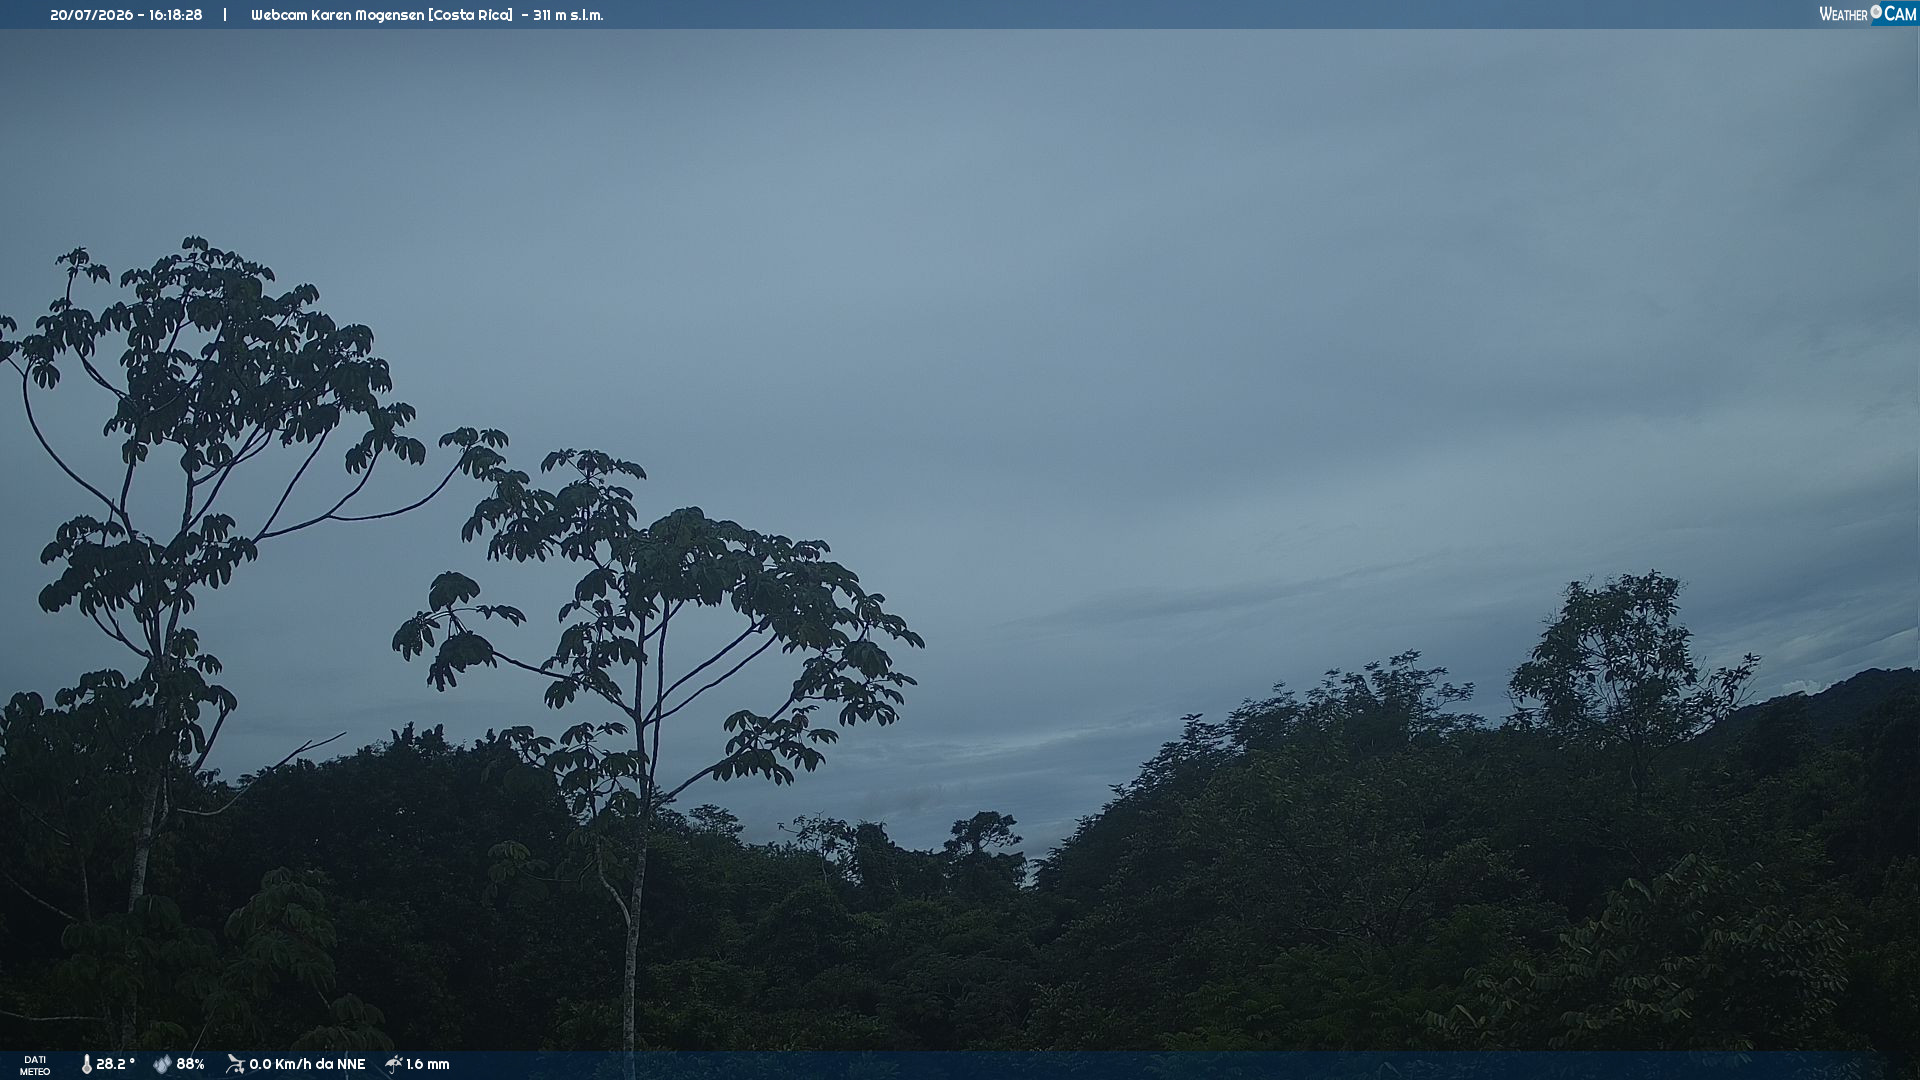Click the timestamp 20/07/2026 - 16:18:28
Screen dimensions: 1920x1080
click(x=126, y=15)
